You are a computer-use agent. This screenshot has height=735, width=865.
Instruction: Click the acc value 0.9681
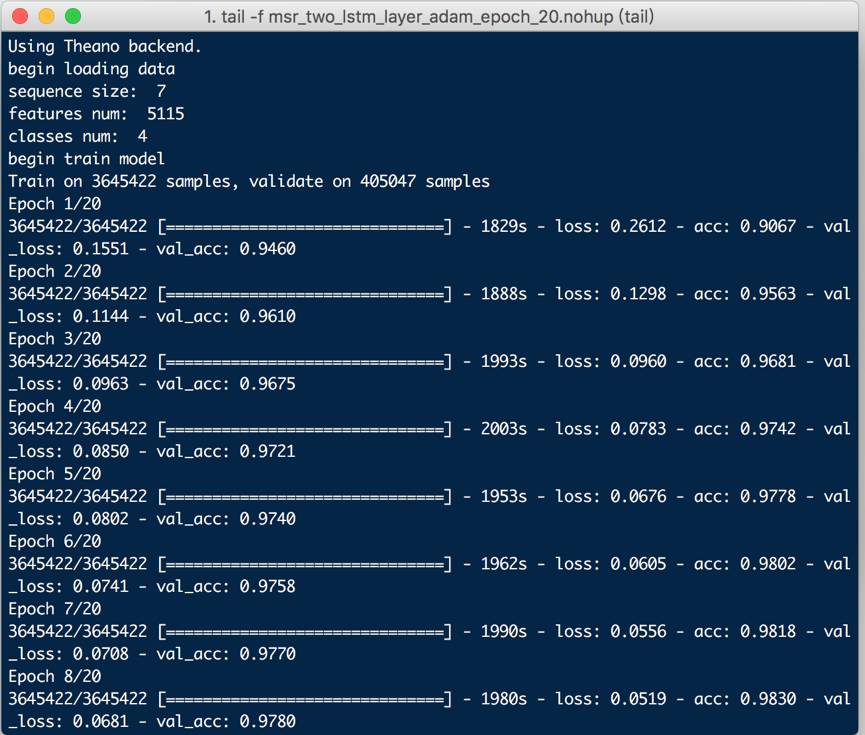pyautogui.click(x=768, y=361)
